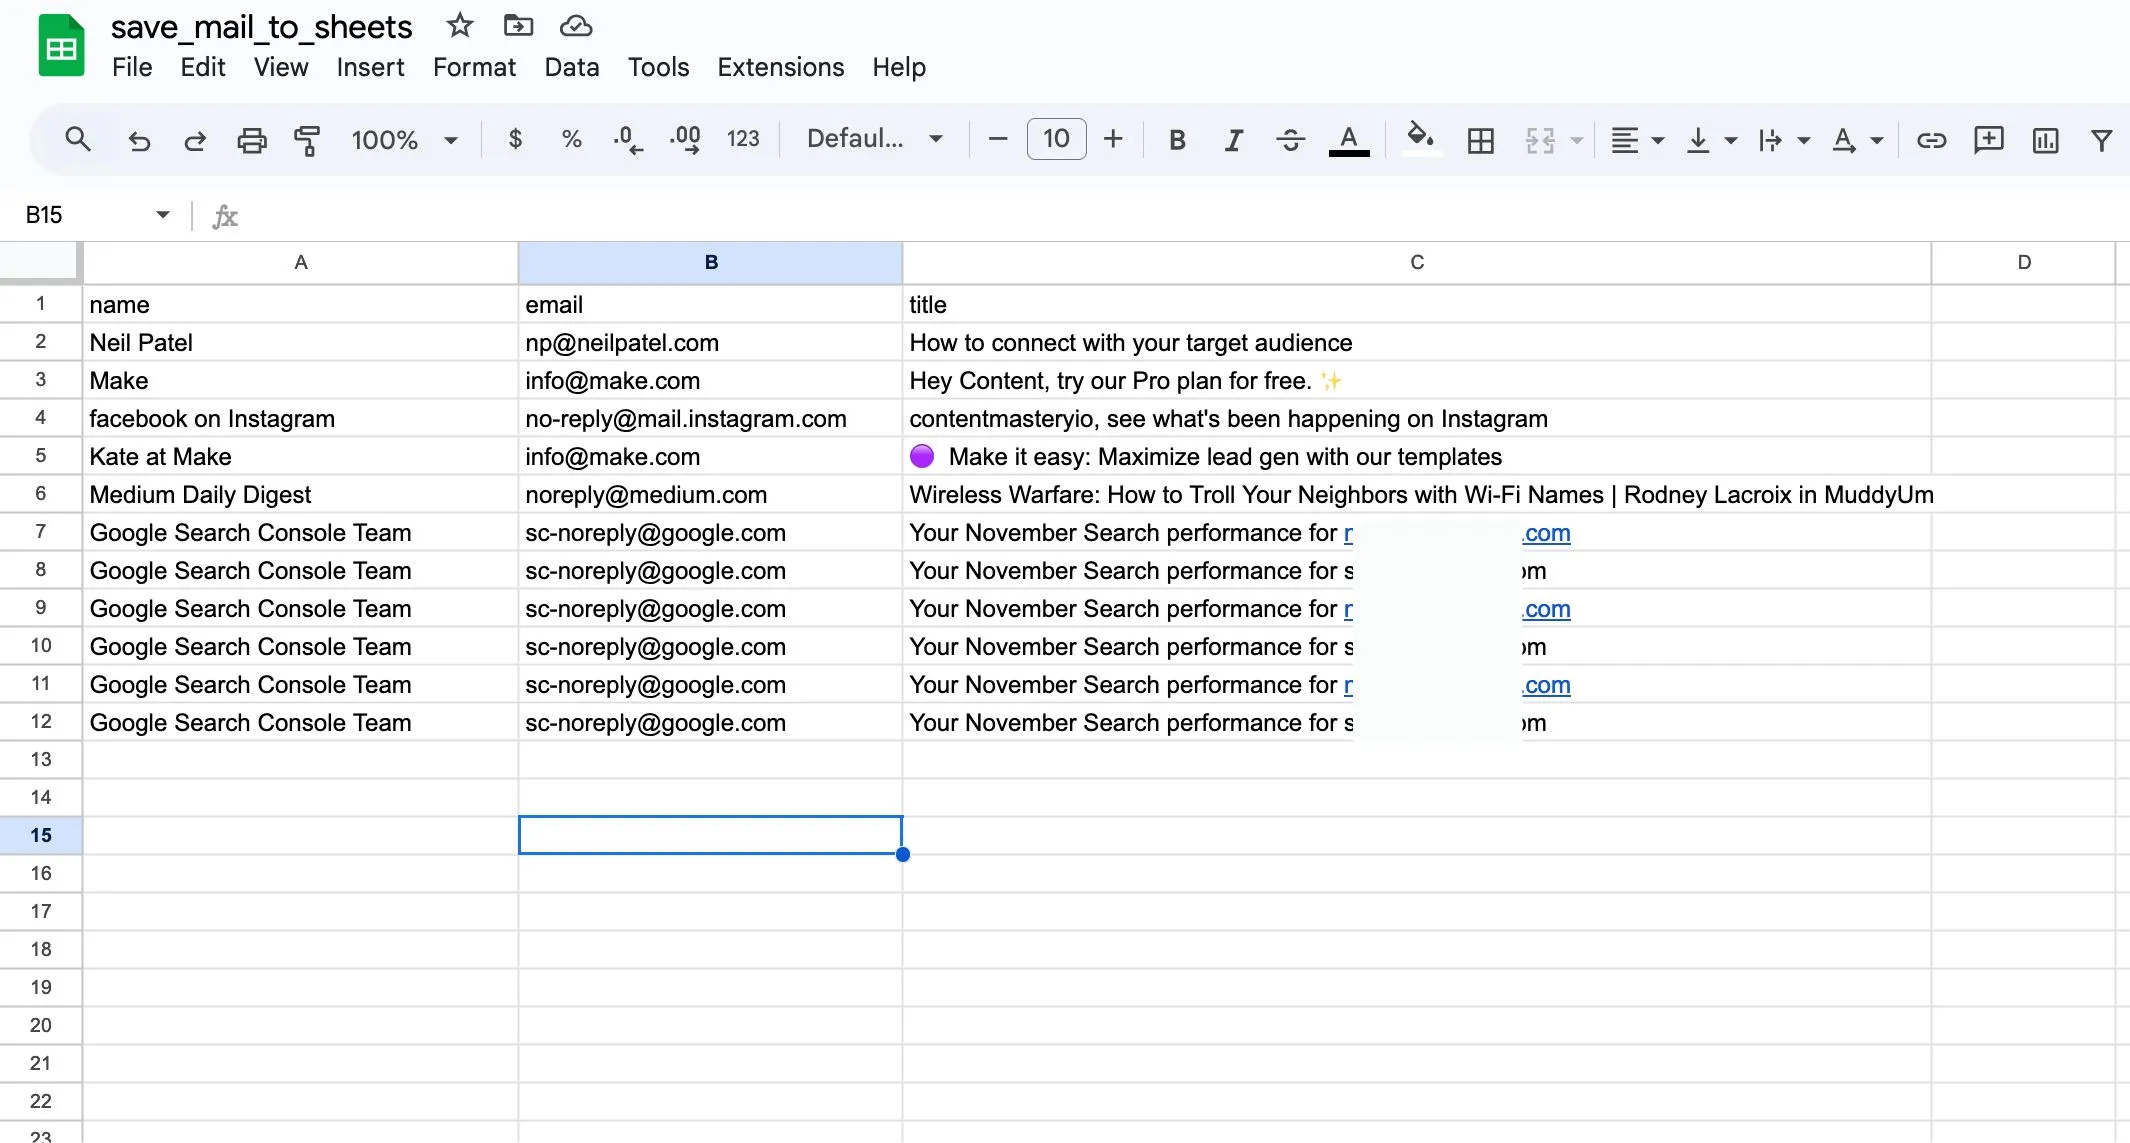Format as currency with dollar icon
This screenshot has height=1143, width=2130.
tap(515, 139)
